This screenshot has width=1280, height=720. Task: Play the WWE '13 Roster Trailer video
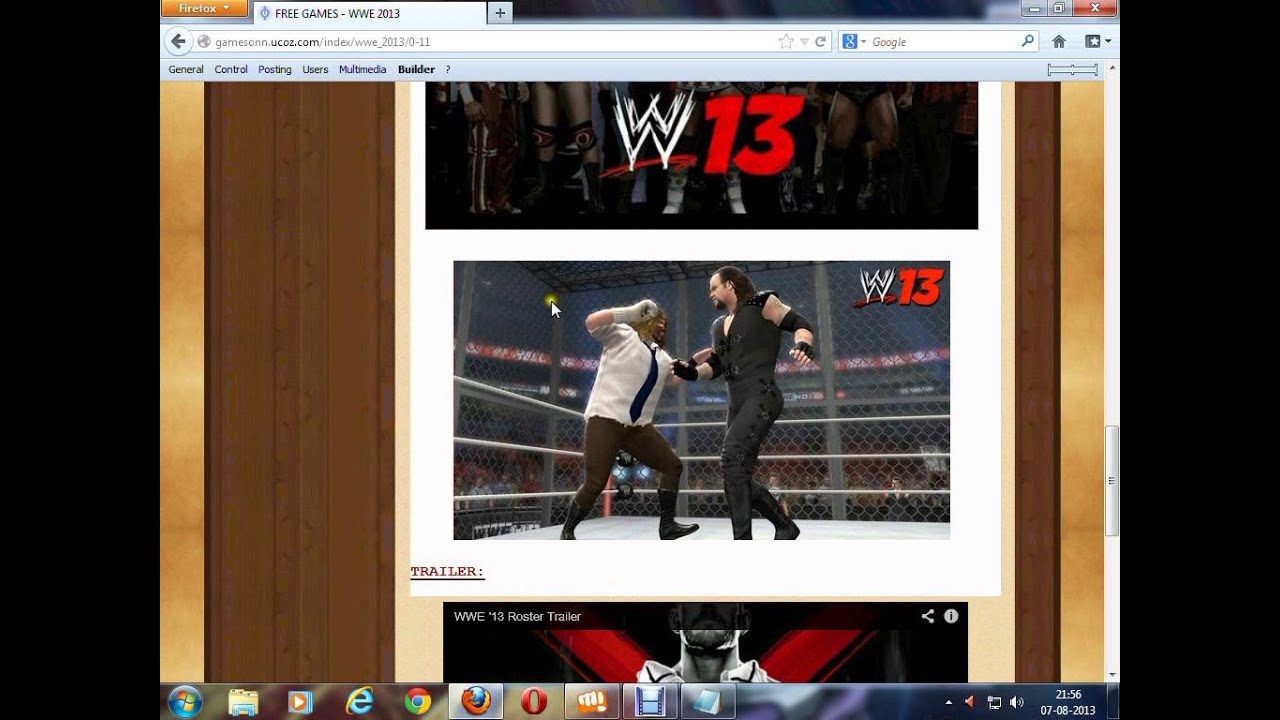(x=705, y=642)
